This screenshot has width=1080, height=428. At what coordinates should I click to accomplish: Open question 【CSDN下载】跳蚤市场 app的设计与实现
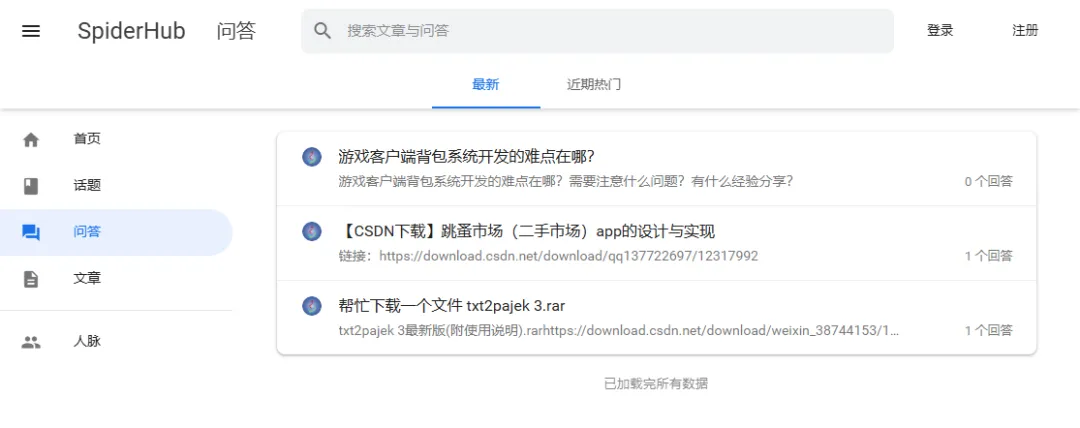pyautogui.click(x=527, y=231)
